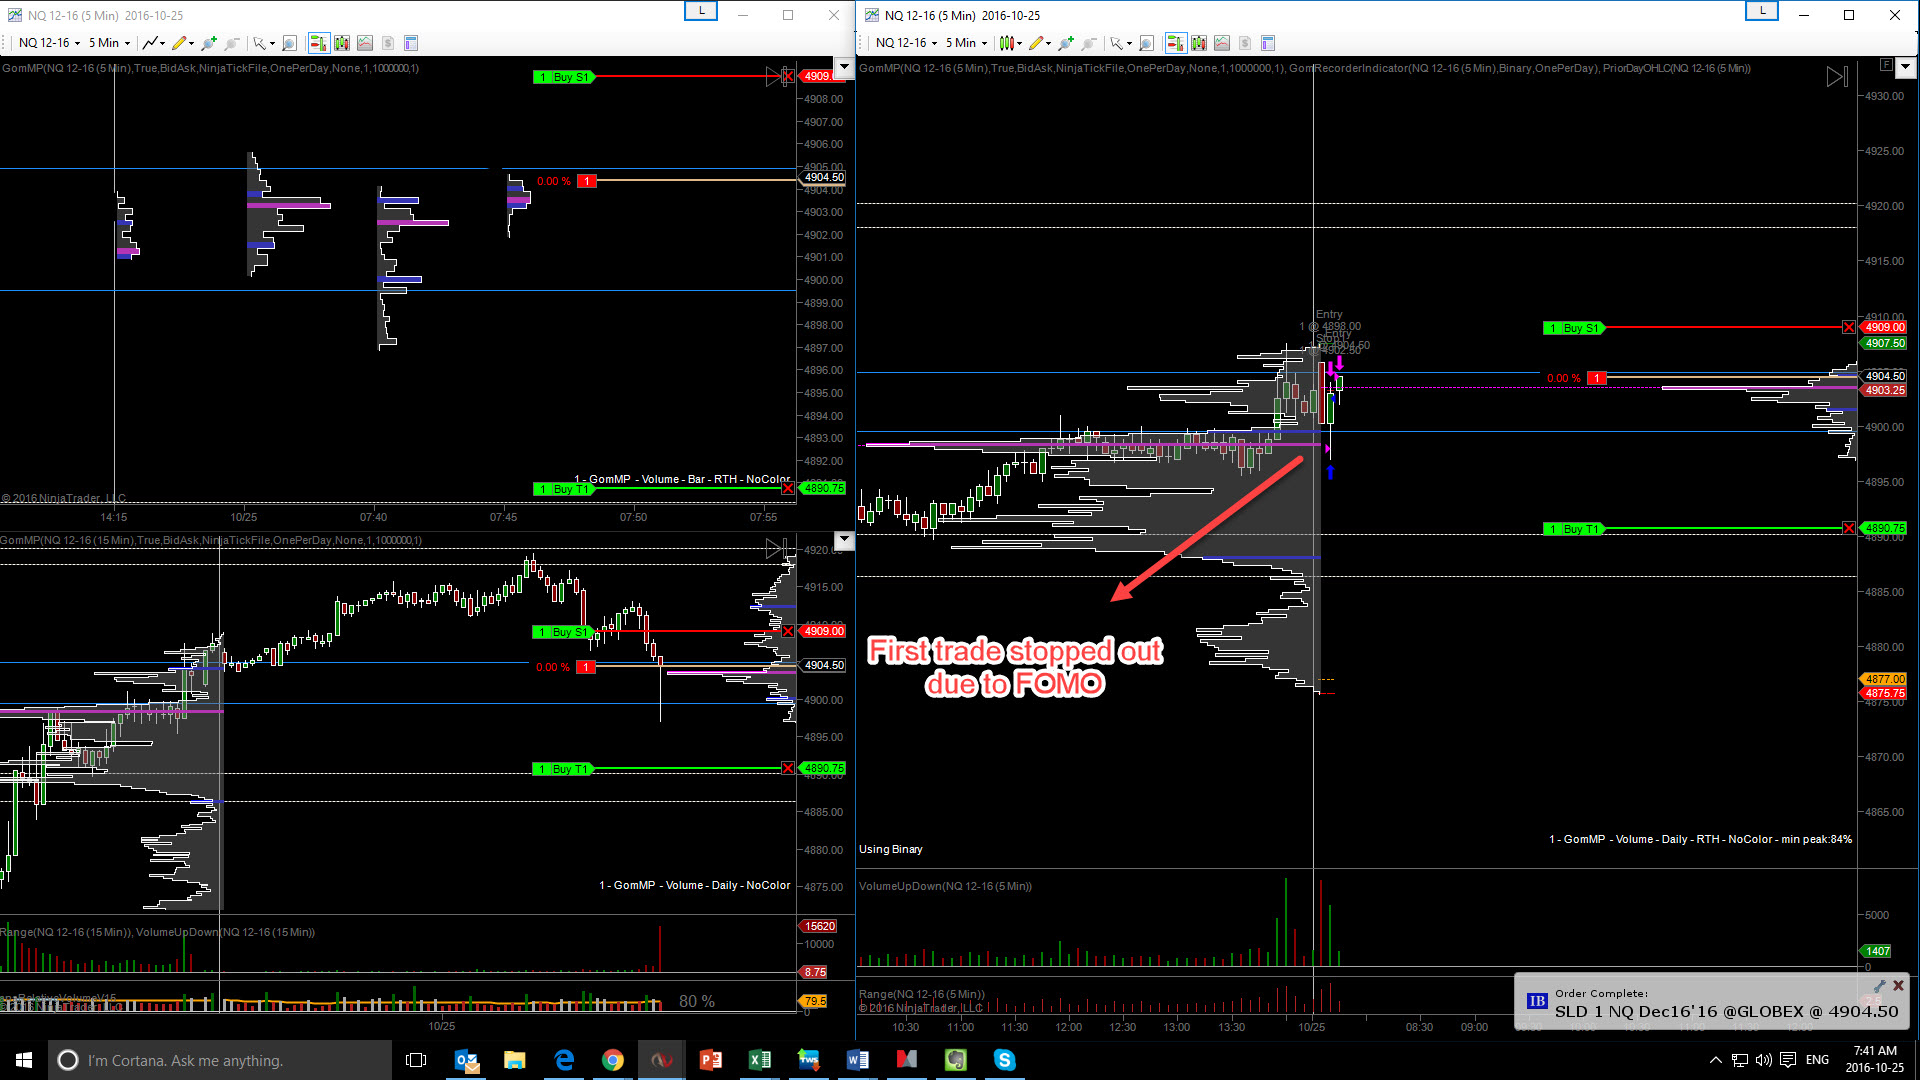Open cursor type dropdown in left window
Screen dimensions: 1920x1080
click(264, 43)
